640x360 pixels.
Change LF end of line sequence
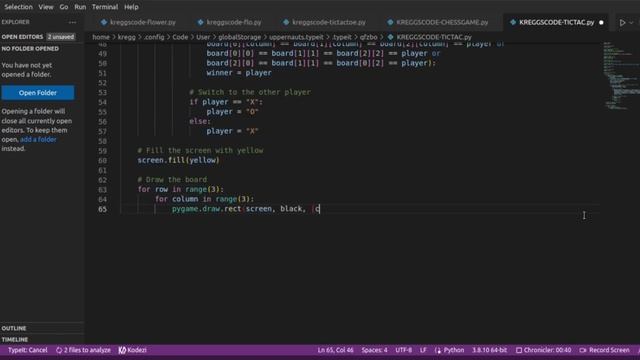(x=423, y=350)
